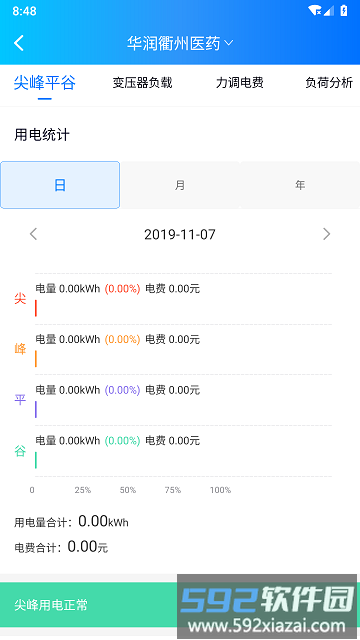Click the red 尖 category label
The height and width of the screenshot is (640, 360).
[x=20, y=299]
